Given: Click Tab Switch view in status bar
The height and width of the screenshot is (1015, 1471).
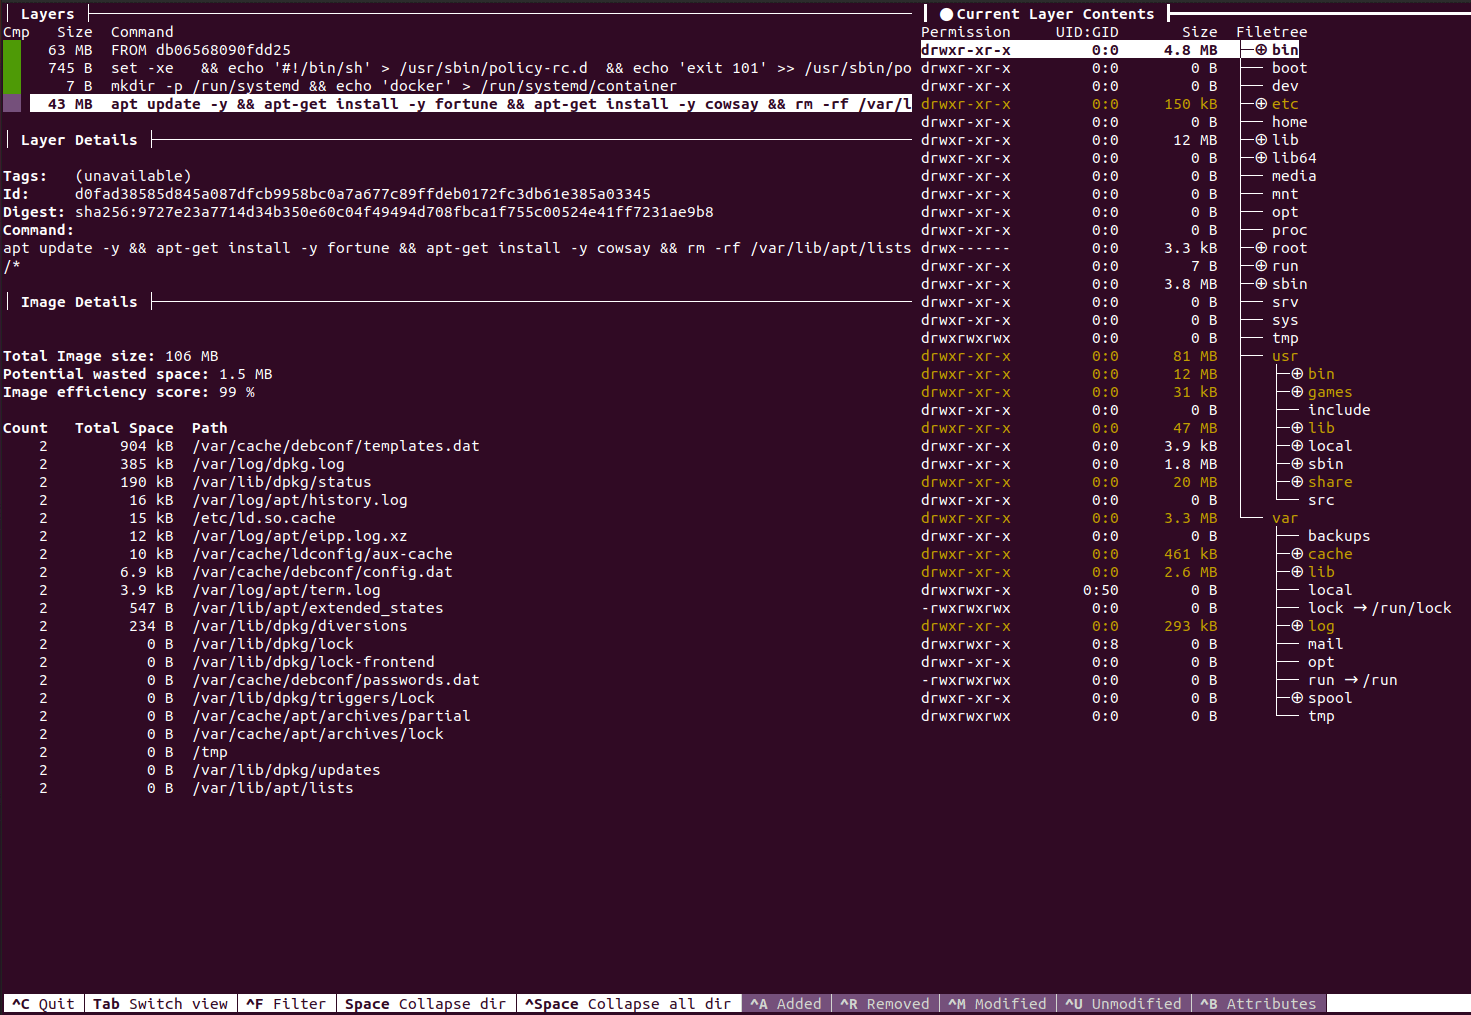Looking at the screenshot, I should 160,1004.
